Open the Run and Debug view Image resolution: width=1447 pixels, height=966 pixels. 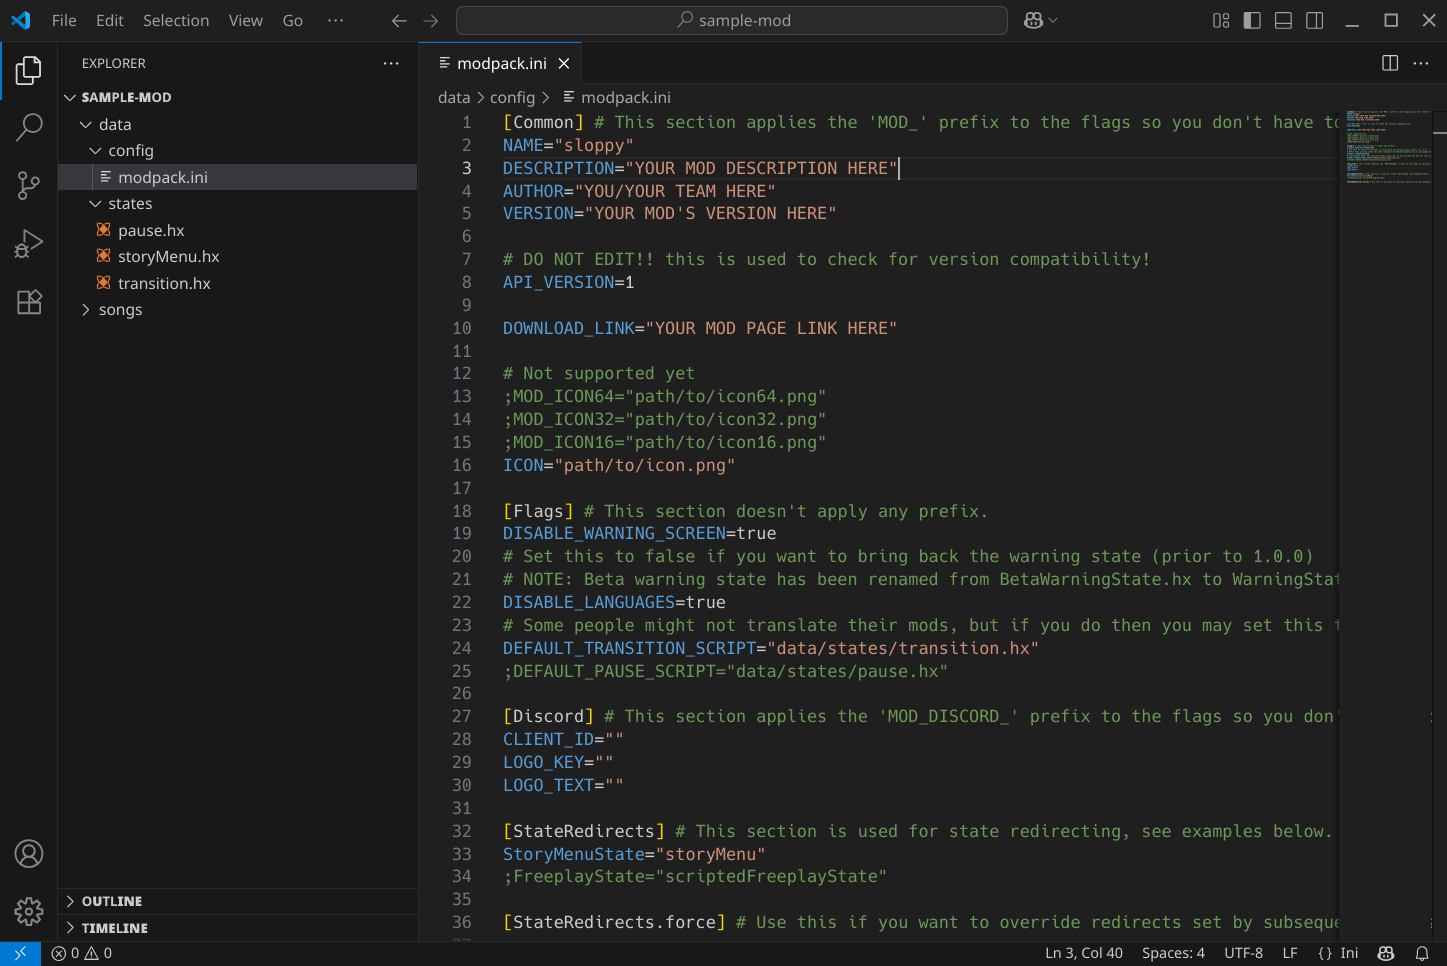(x=29, y=243)
